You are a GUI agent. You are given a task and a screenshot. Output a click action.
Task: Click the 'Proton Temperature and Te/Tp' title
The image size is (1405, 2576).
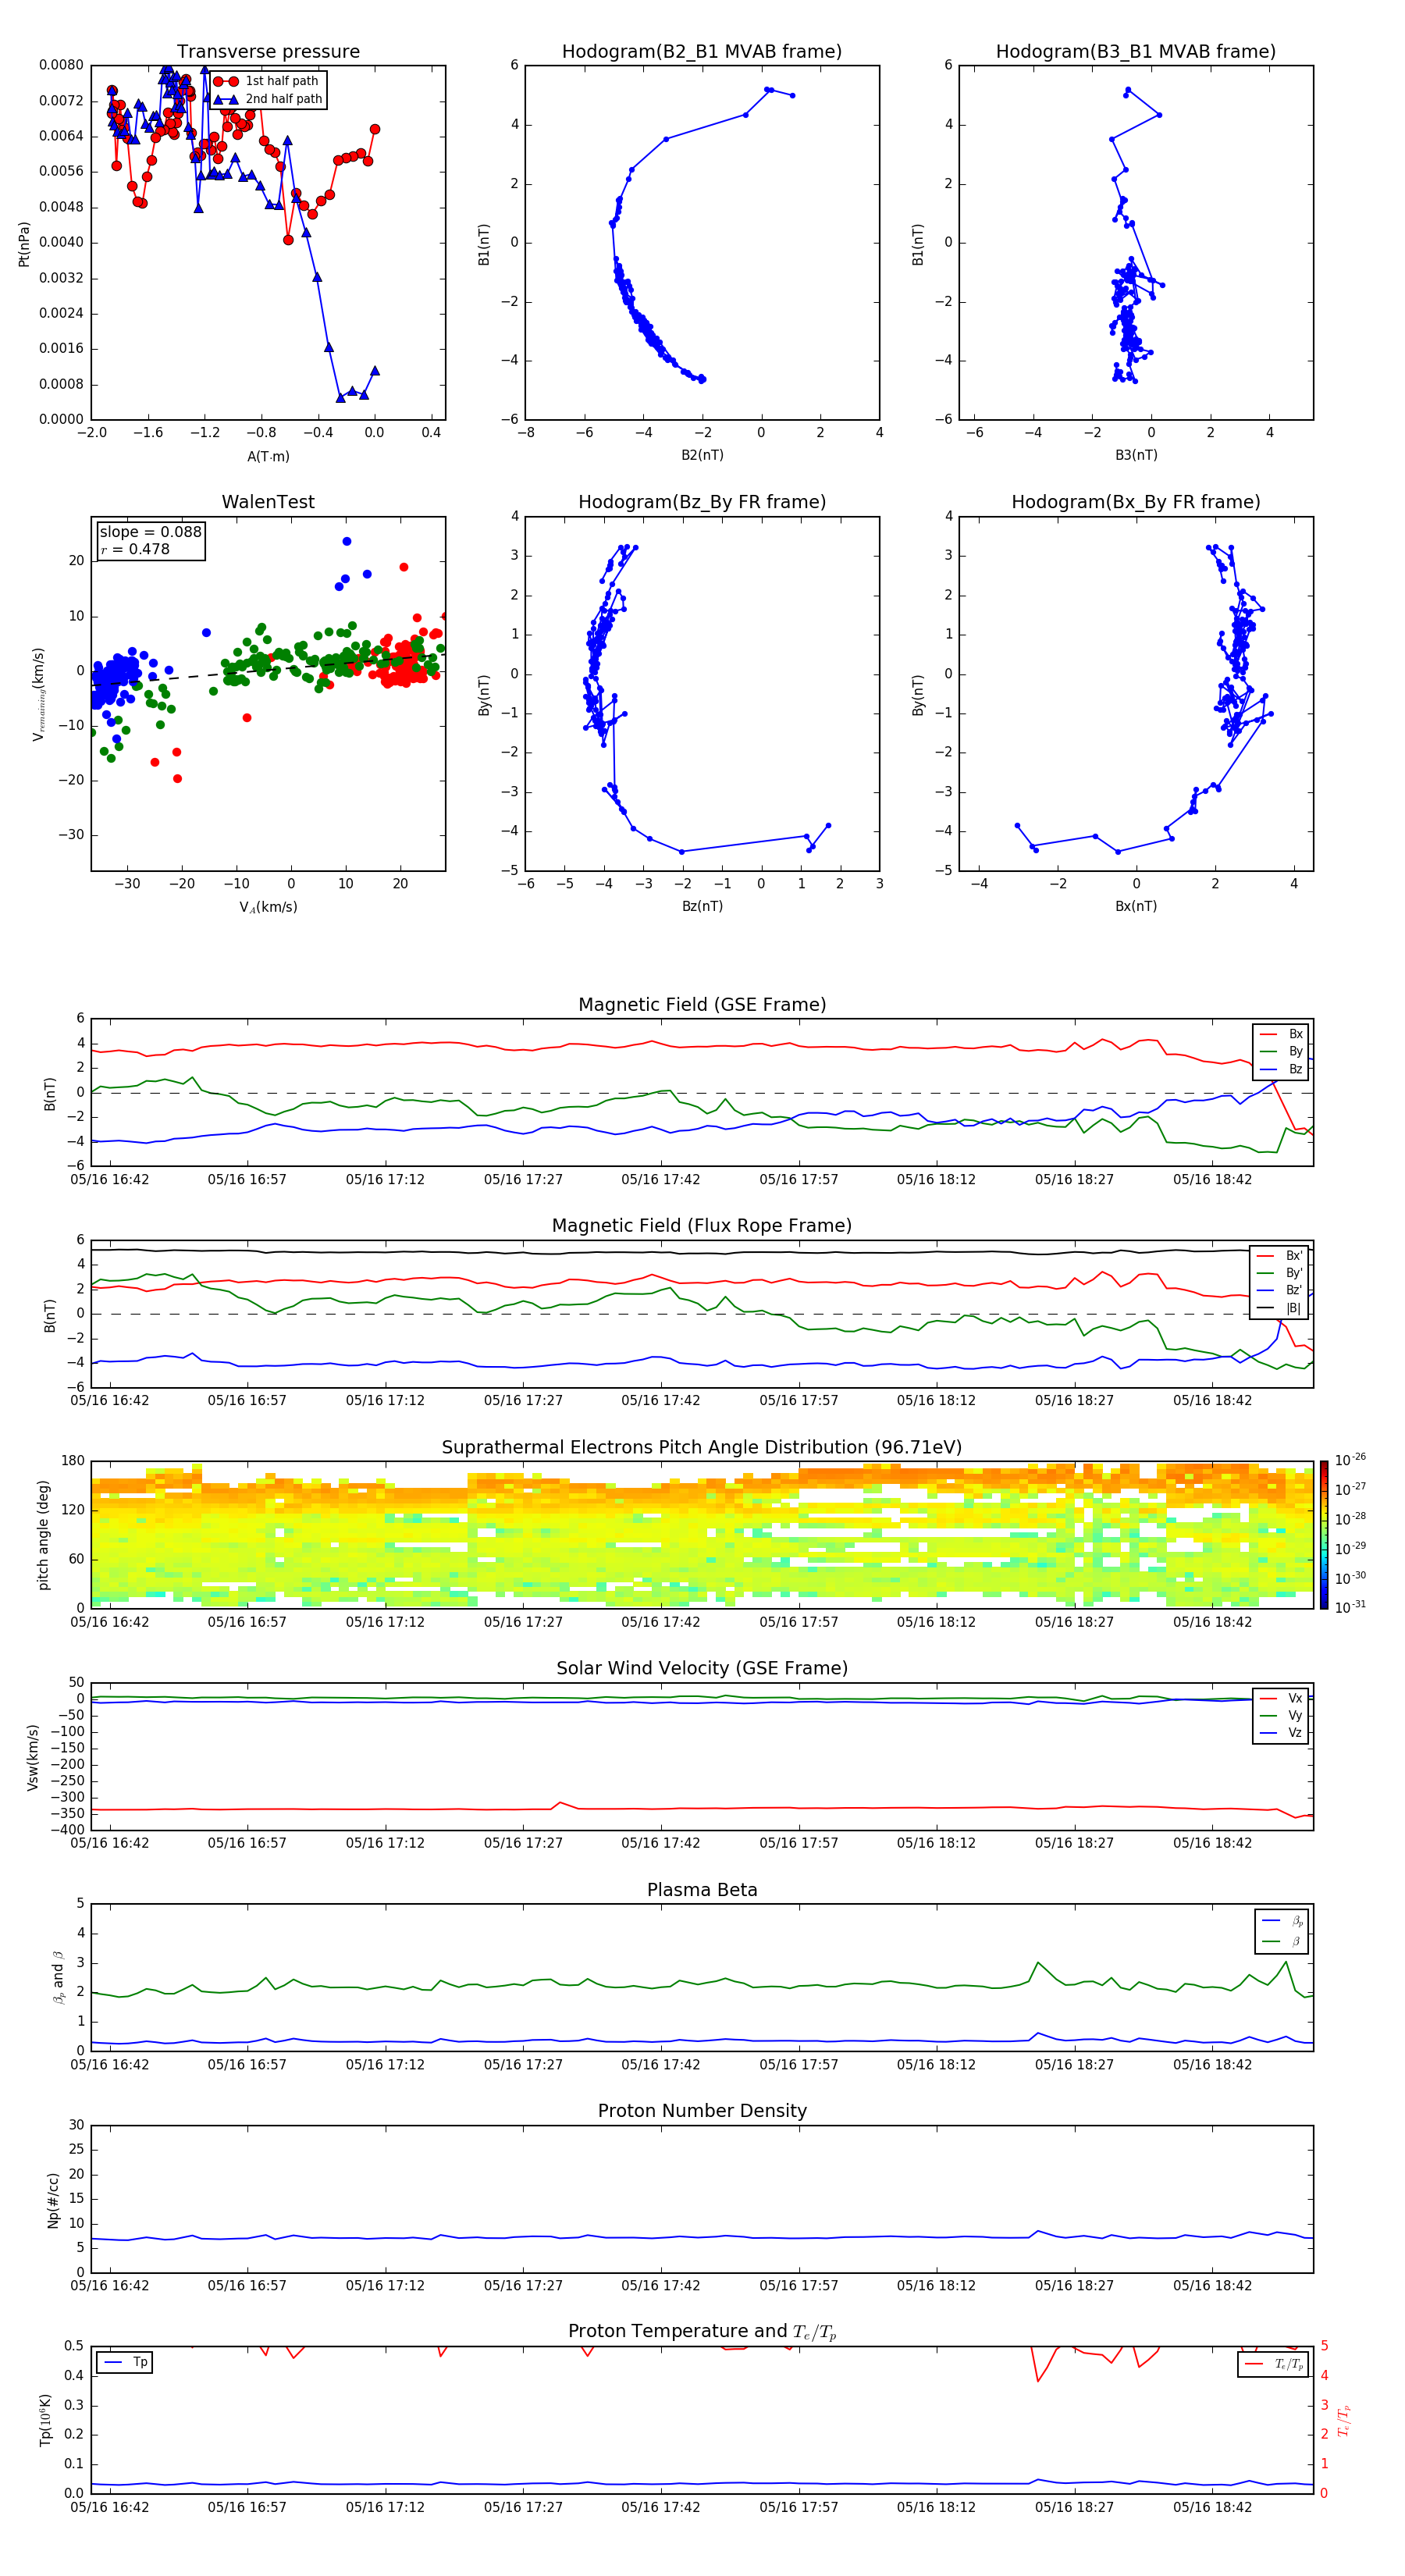(x=702, y=2332)
